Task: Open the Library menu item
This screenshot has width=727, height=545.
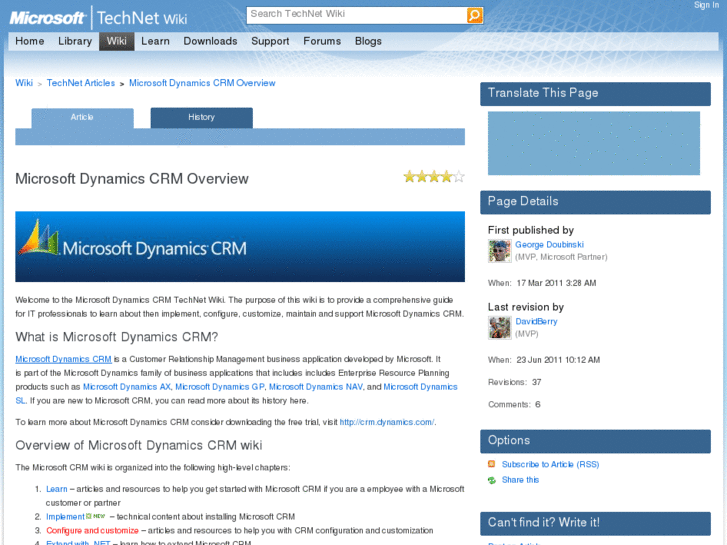Action: tap(75, 41)
